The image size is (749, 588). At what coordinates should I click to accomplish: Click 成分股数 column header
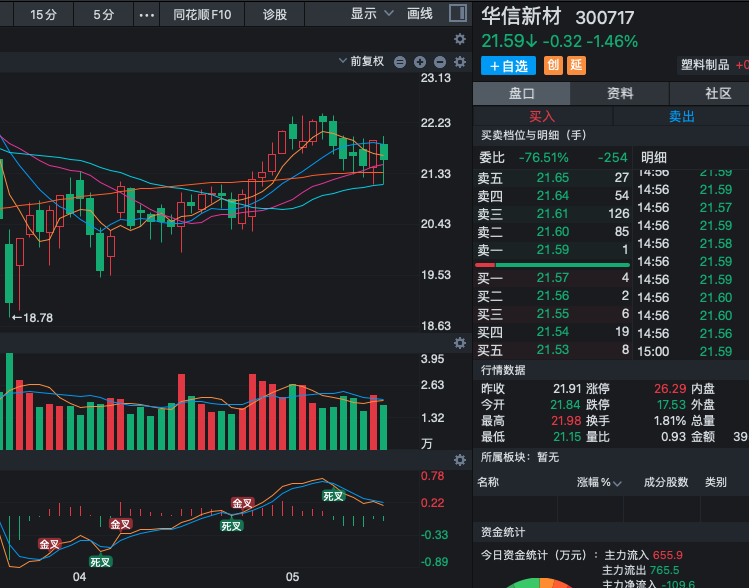666,482
